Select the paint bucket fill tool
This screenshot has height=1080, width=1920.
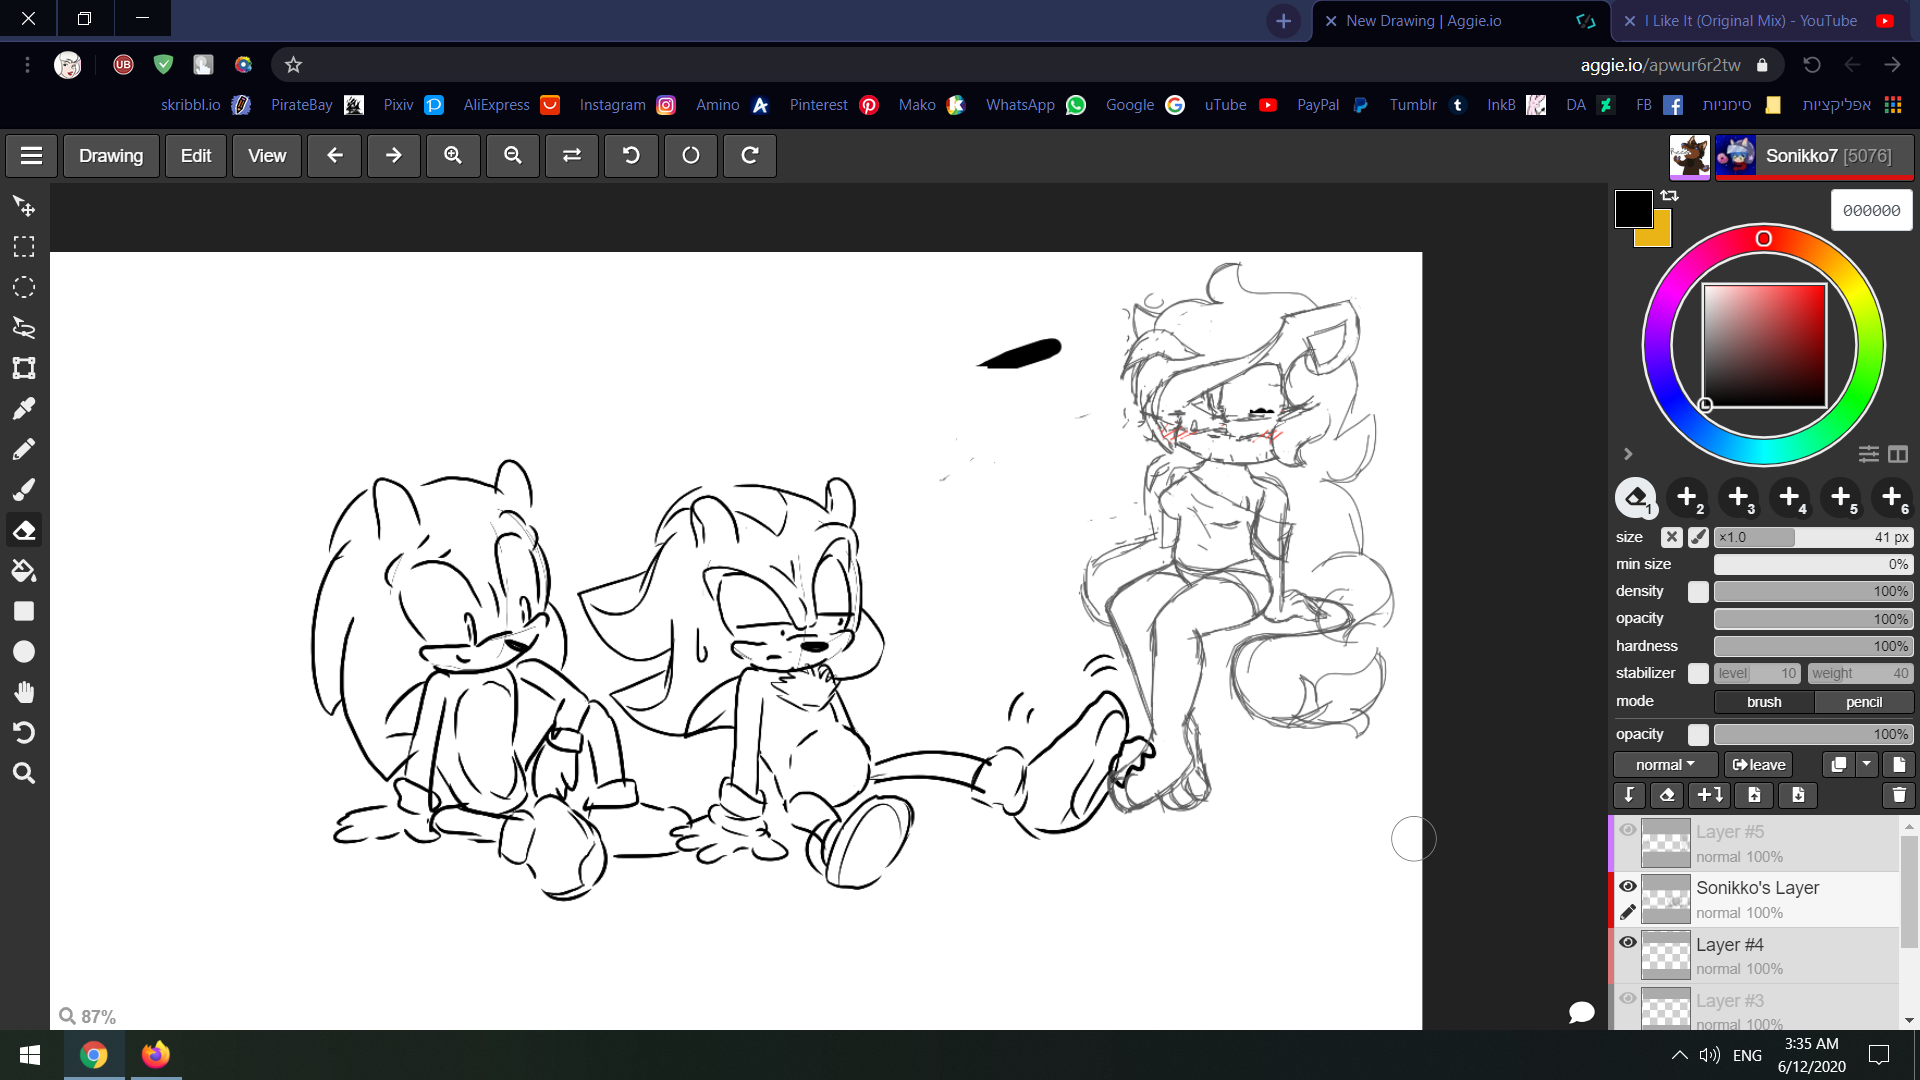pos(24,571)
